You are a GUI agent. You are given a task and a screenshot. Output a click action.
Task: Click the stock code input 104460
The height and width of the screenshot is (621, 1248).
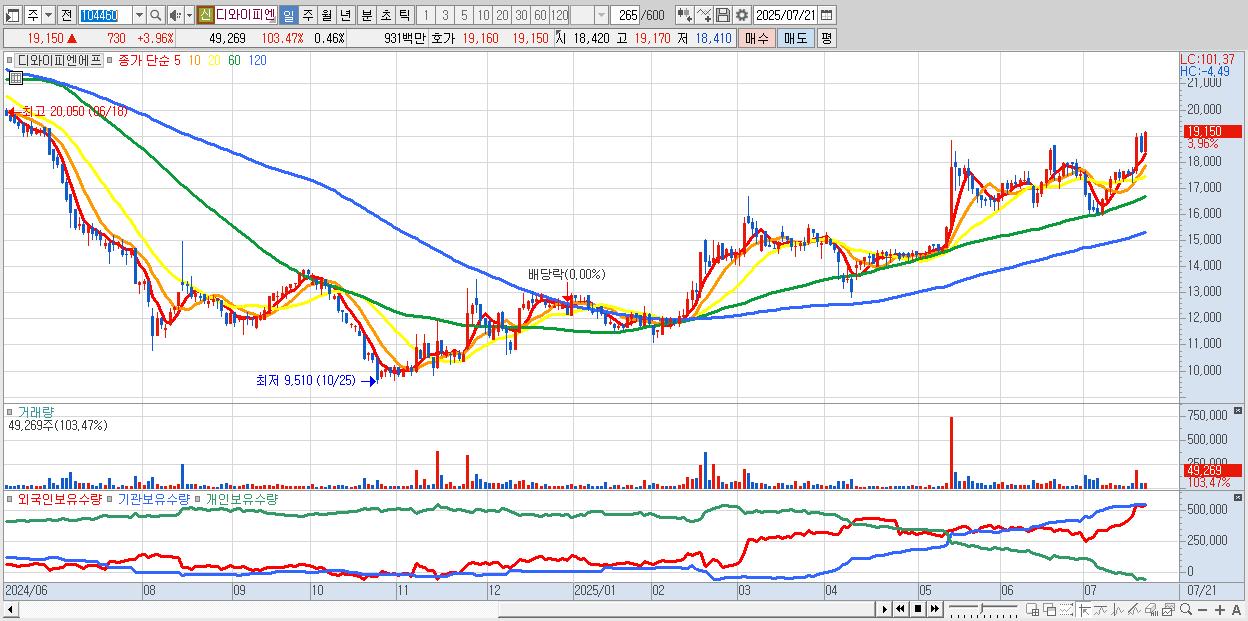[x=104, y=15]
